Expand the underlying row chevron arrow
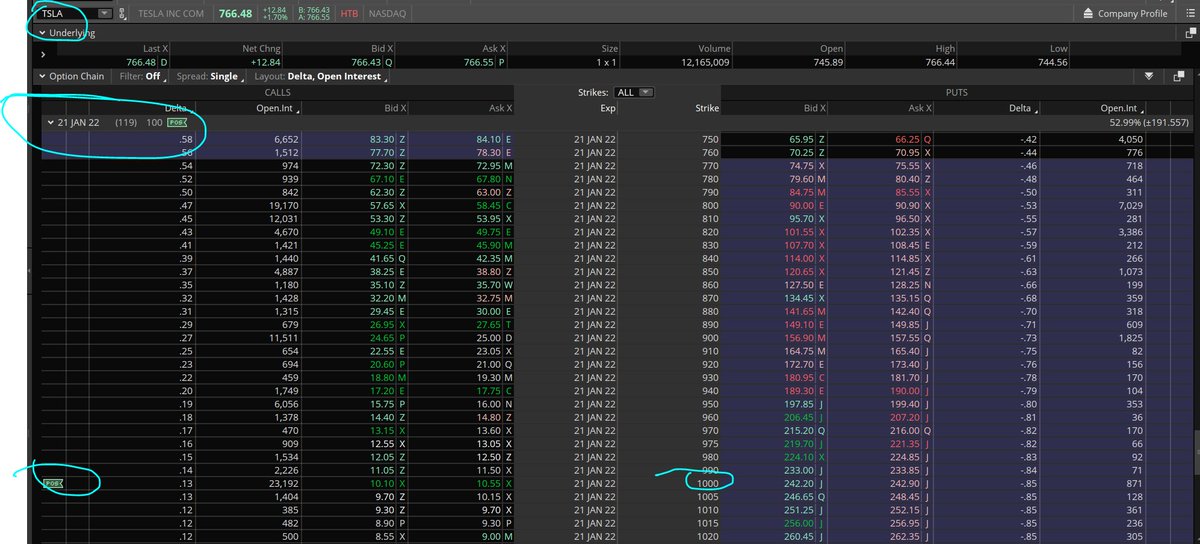The height and width of the screenshot is (544, 1200). (x=42, y=54)
